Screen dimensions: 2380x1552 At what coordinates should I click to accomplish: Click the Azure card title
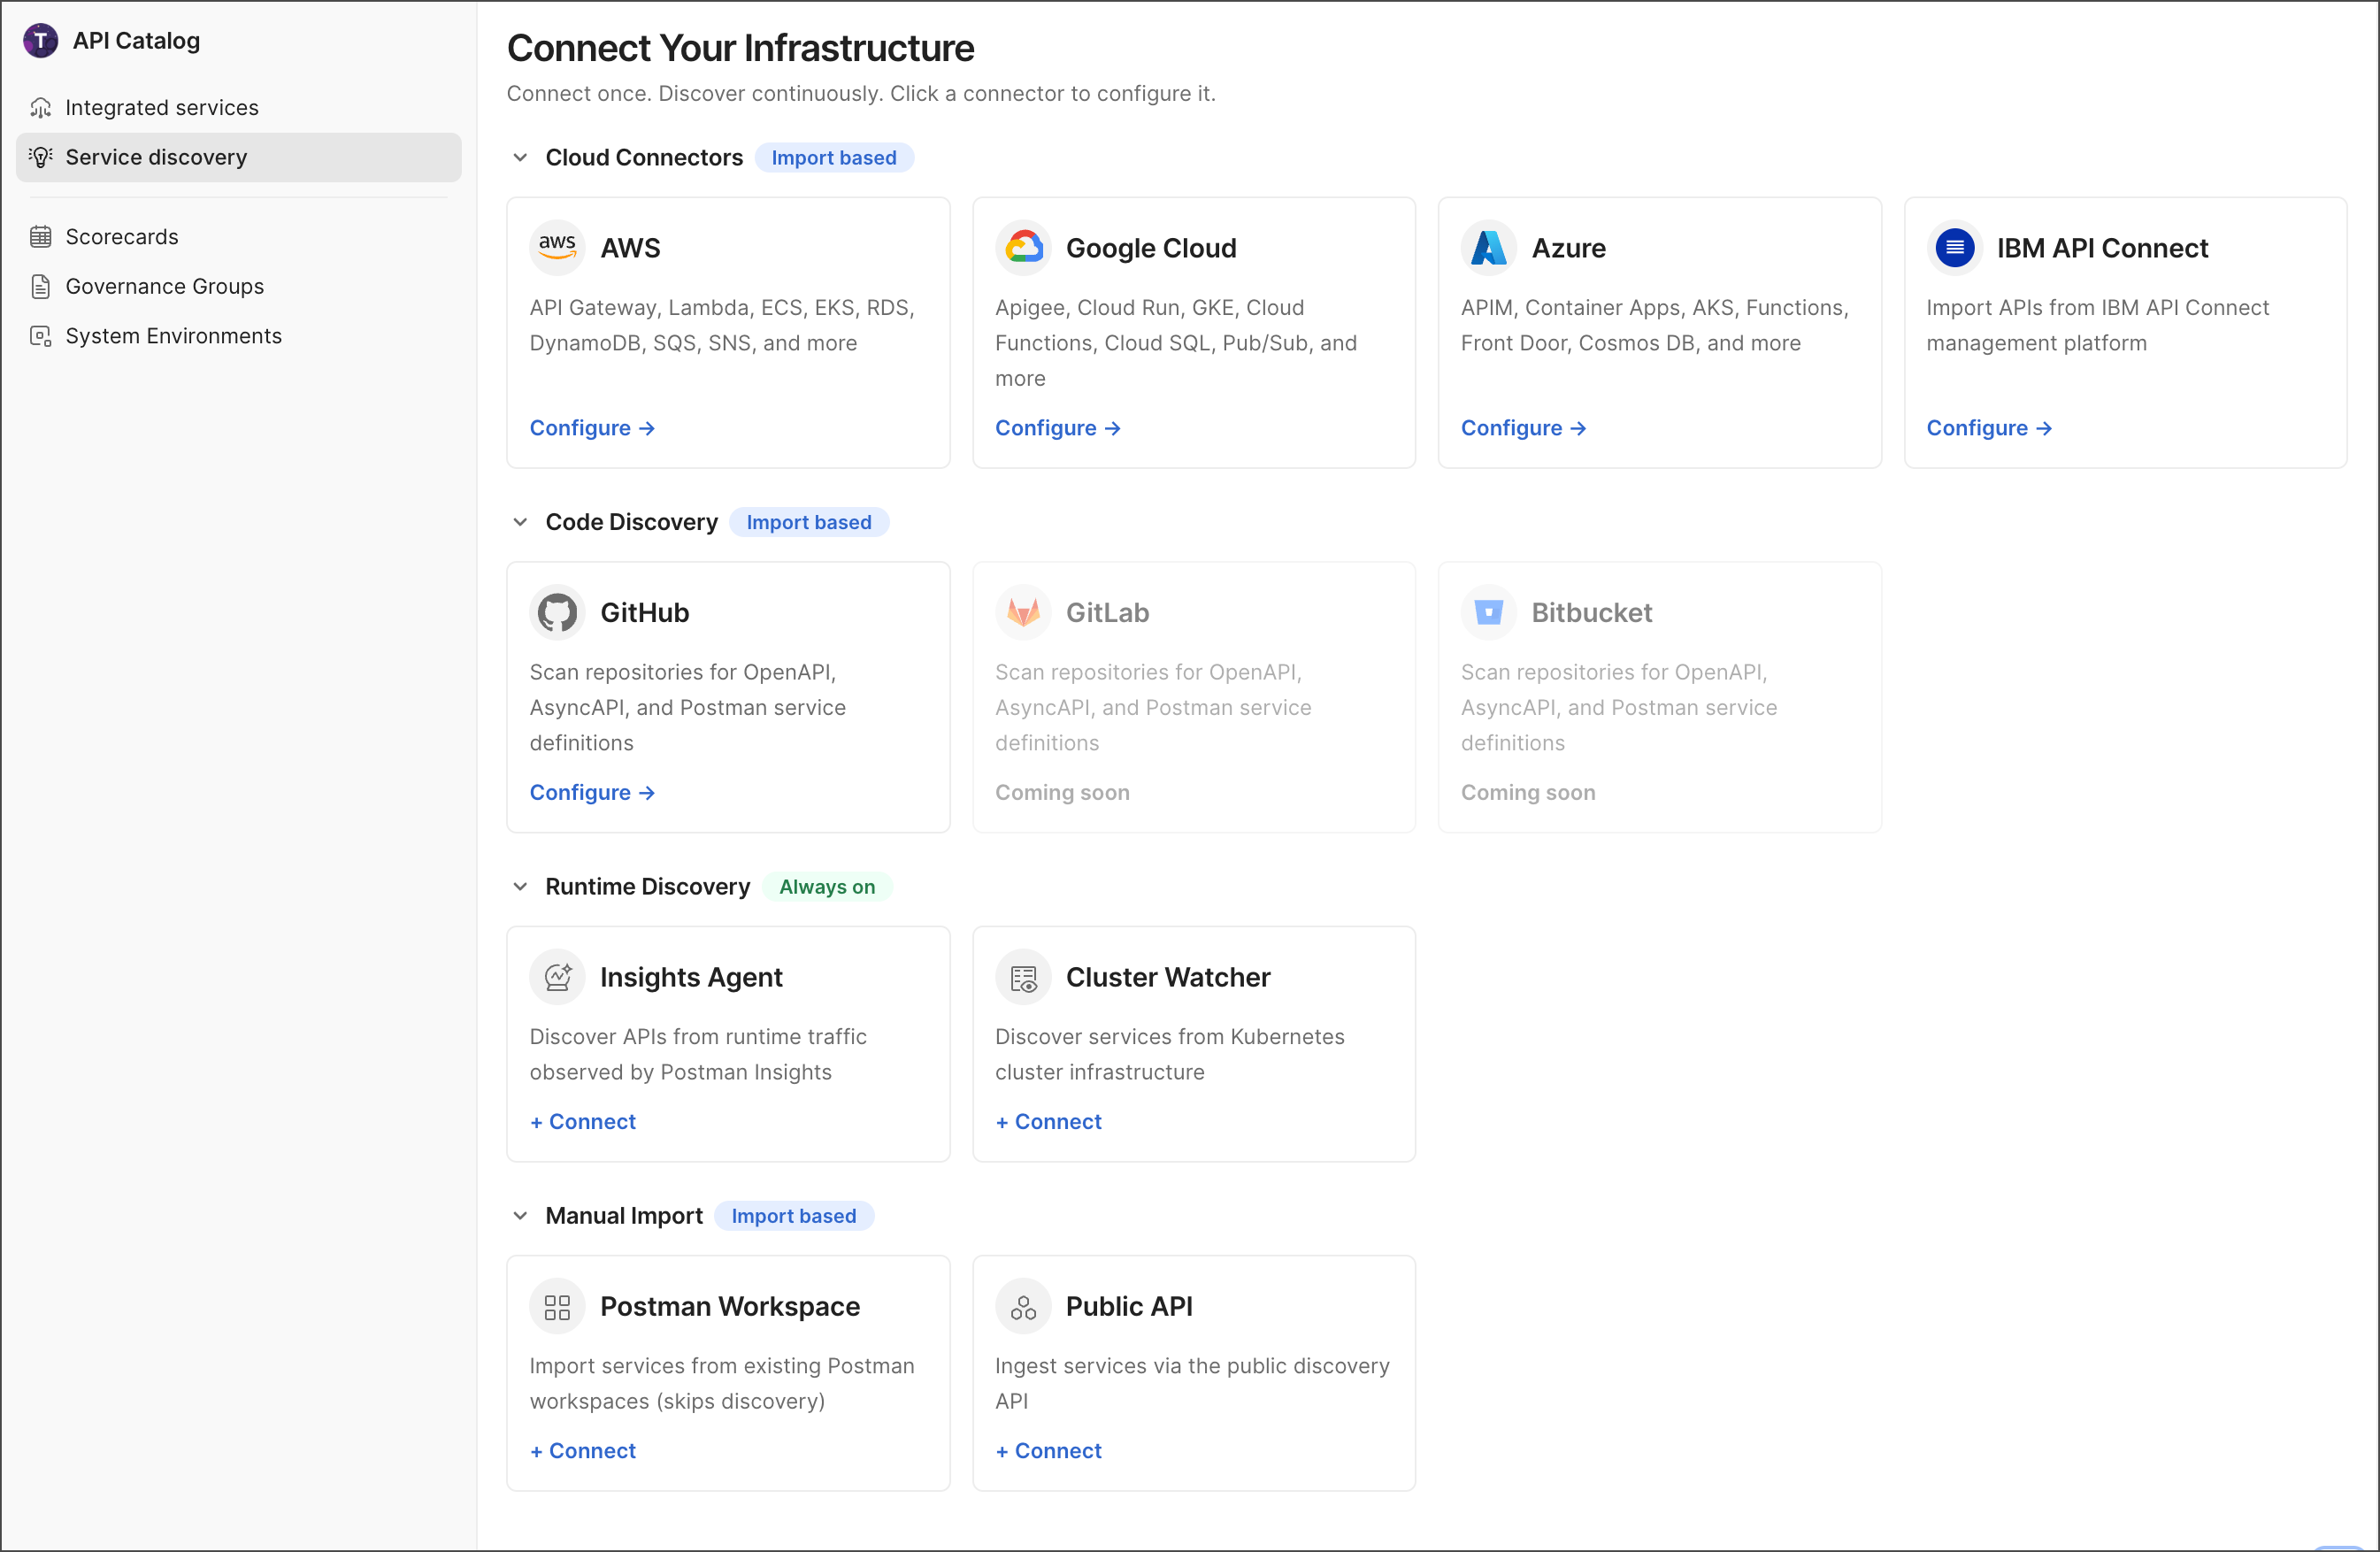[1569, 248]
